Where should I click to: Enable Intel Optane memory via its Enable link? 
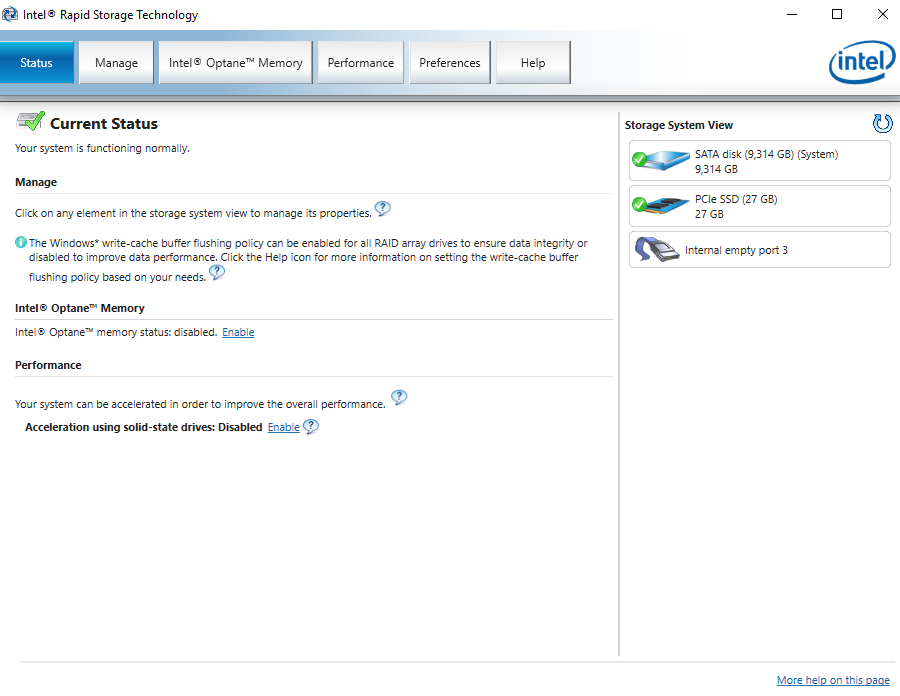(x=238, y=332)
